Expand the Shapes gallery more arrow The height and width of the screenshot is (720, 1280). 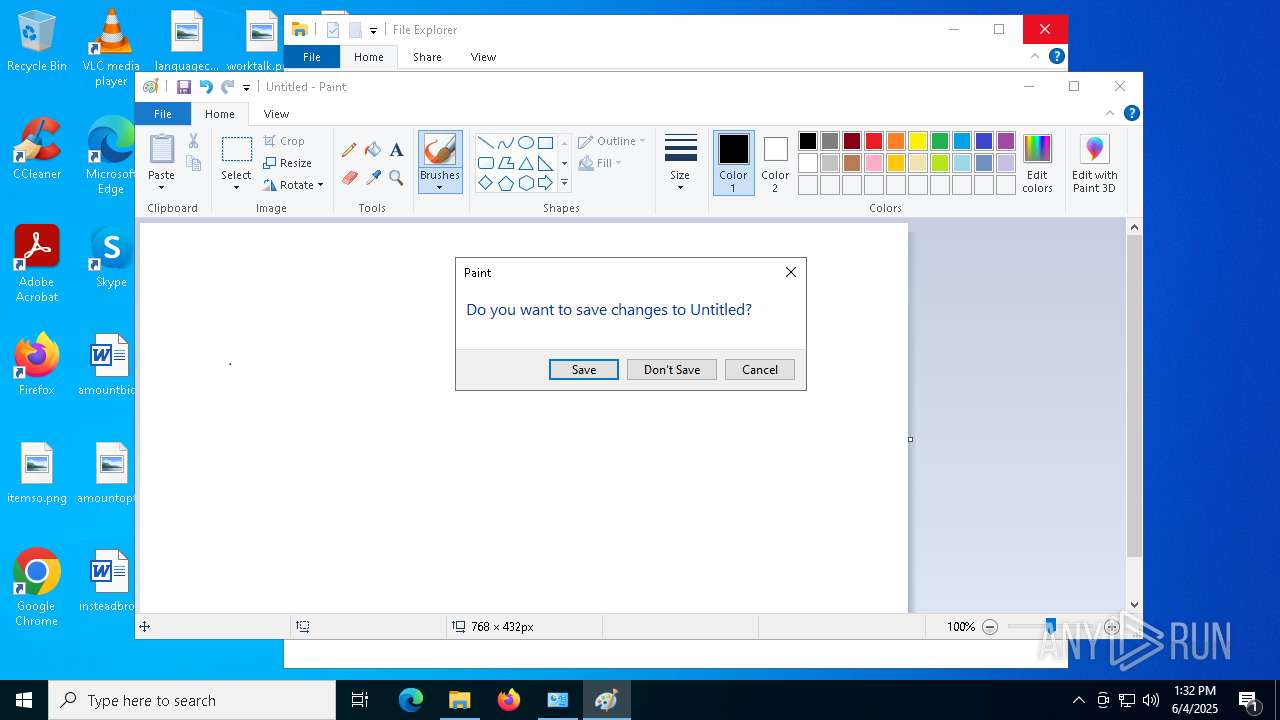click(564, 184)
